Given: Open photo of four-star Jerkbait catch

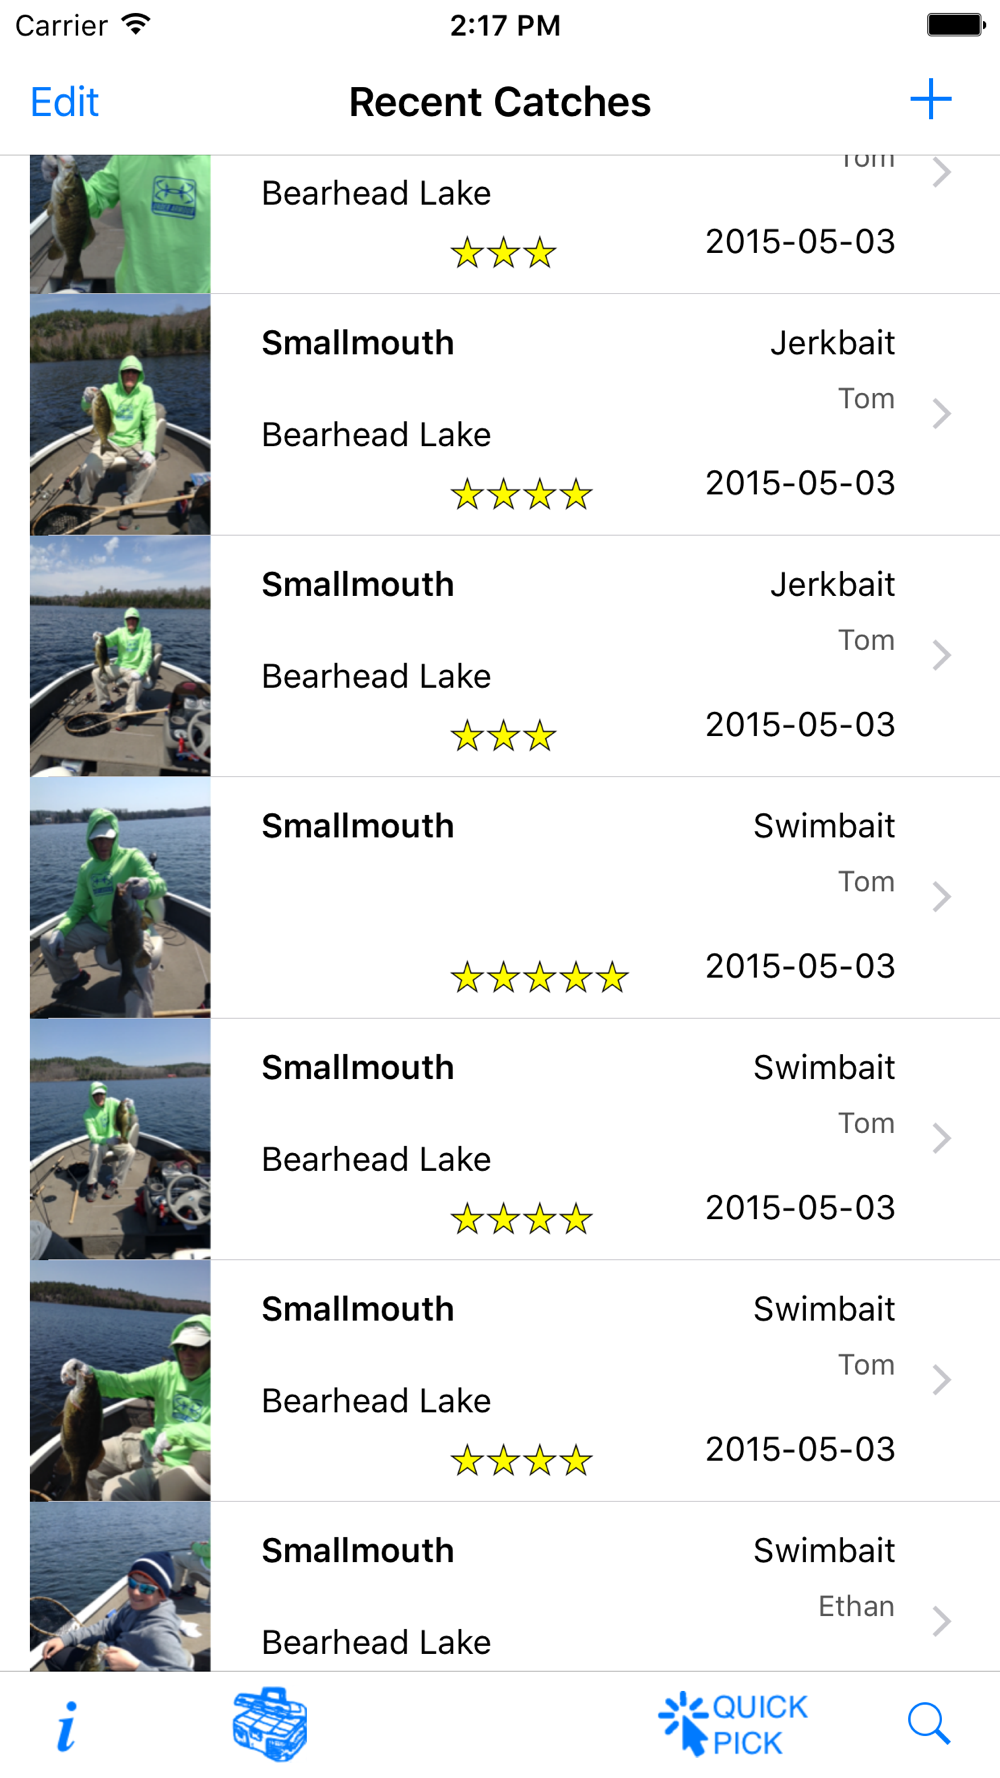Looking at the screenshot, I should (120, 415).
